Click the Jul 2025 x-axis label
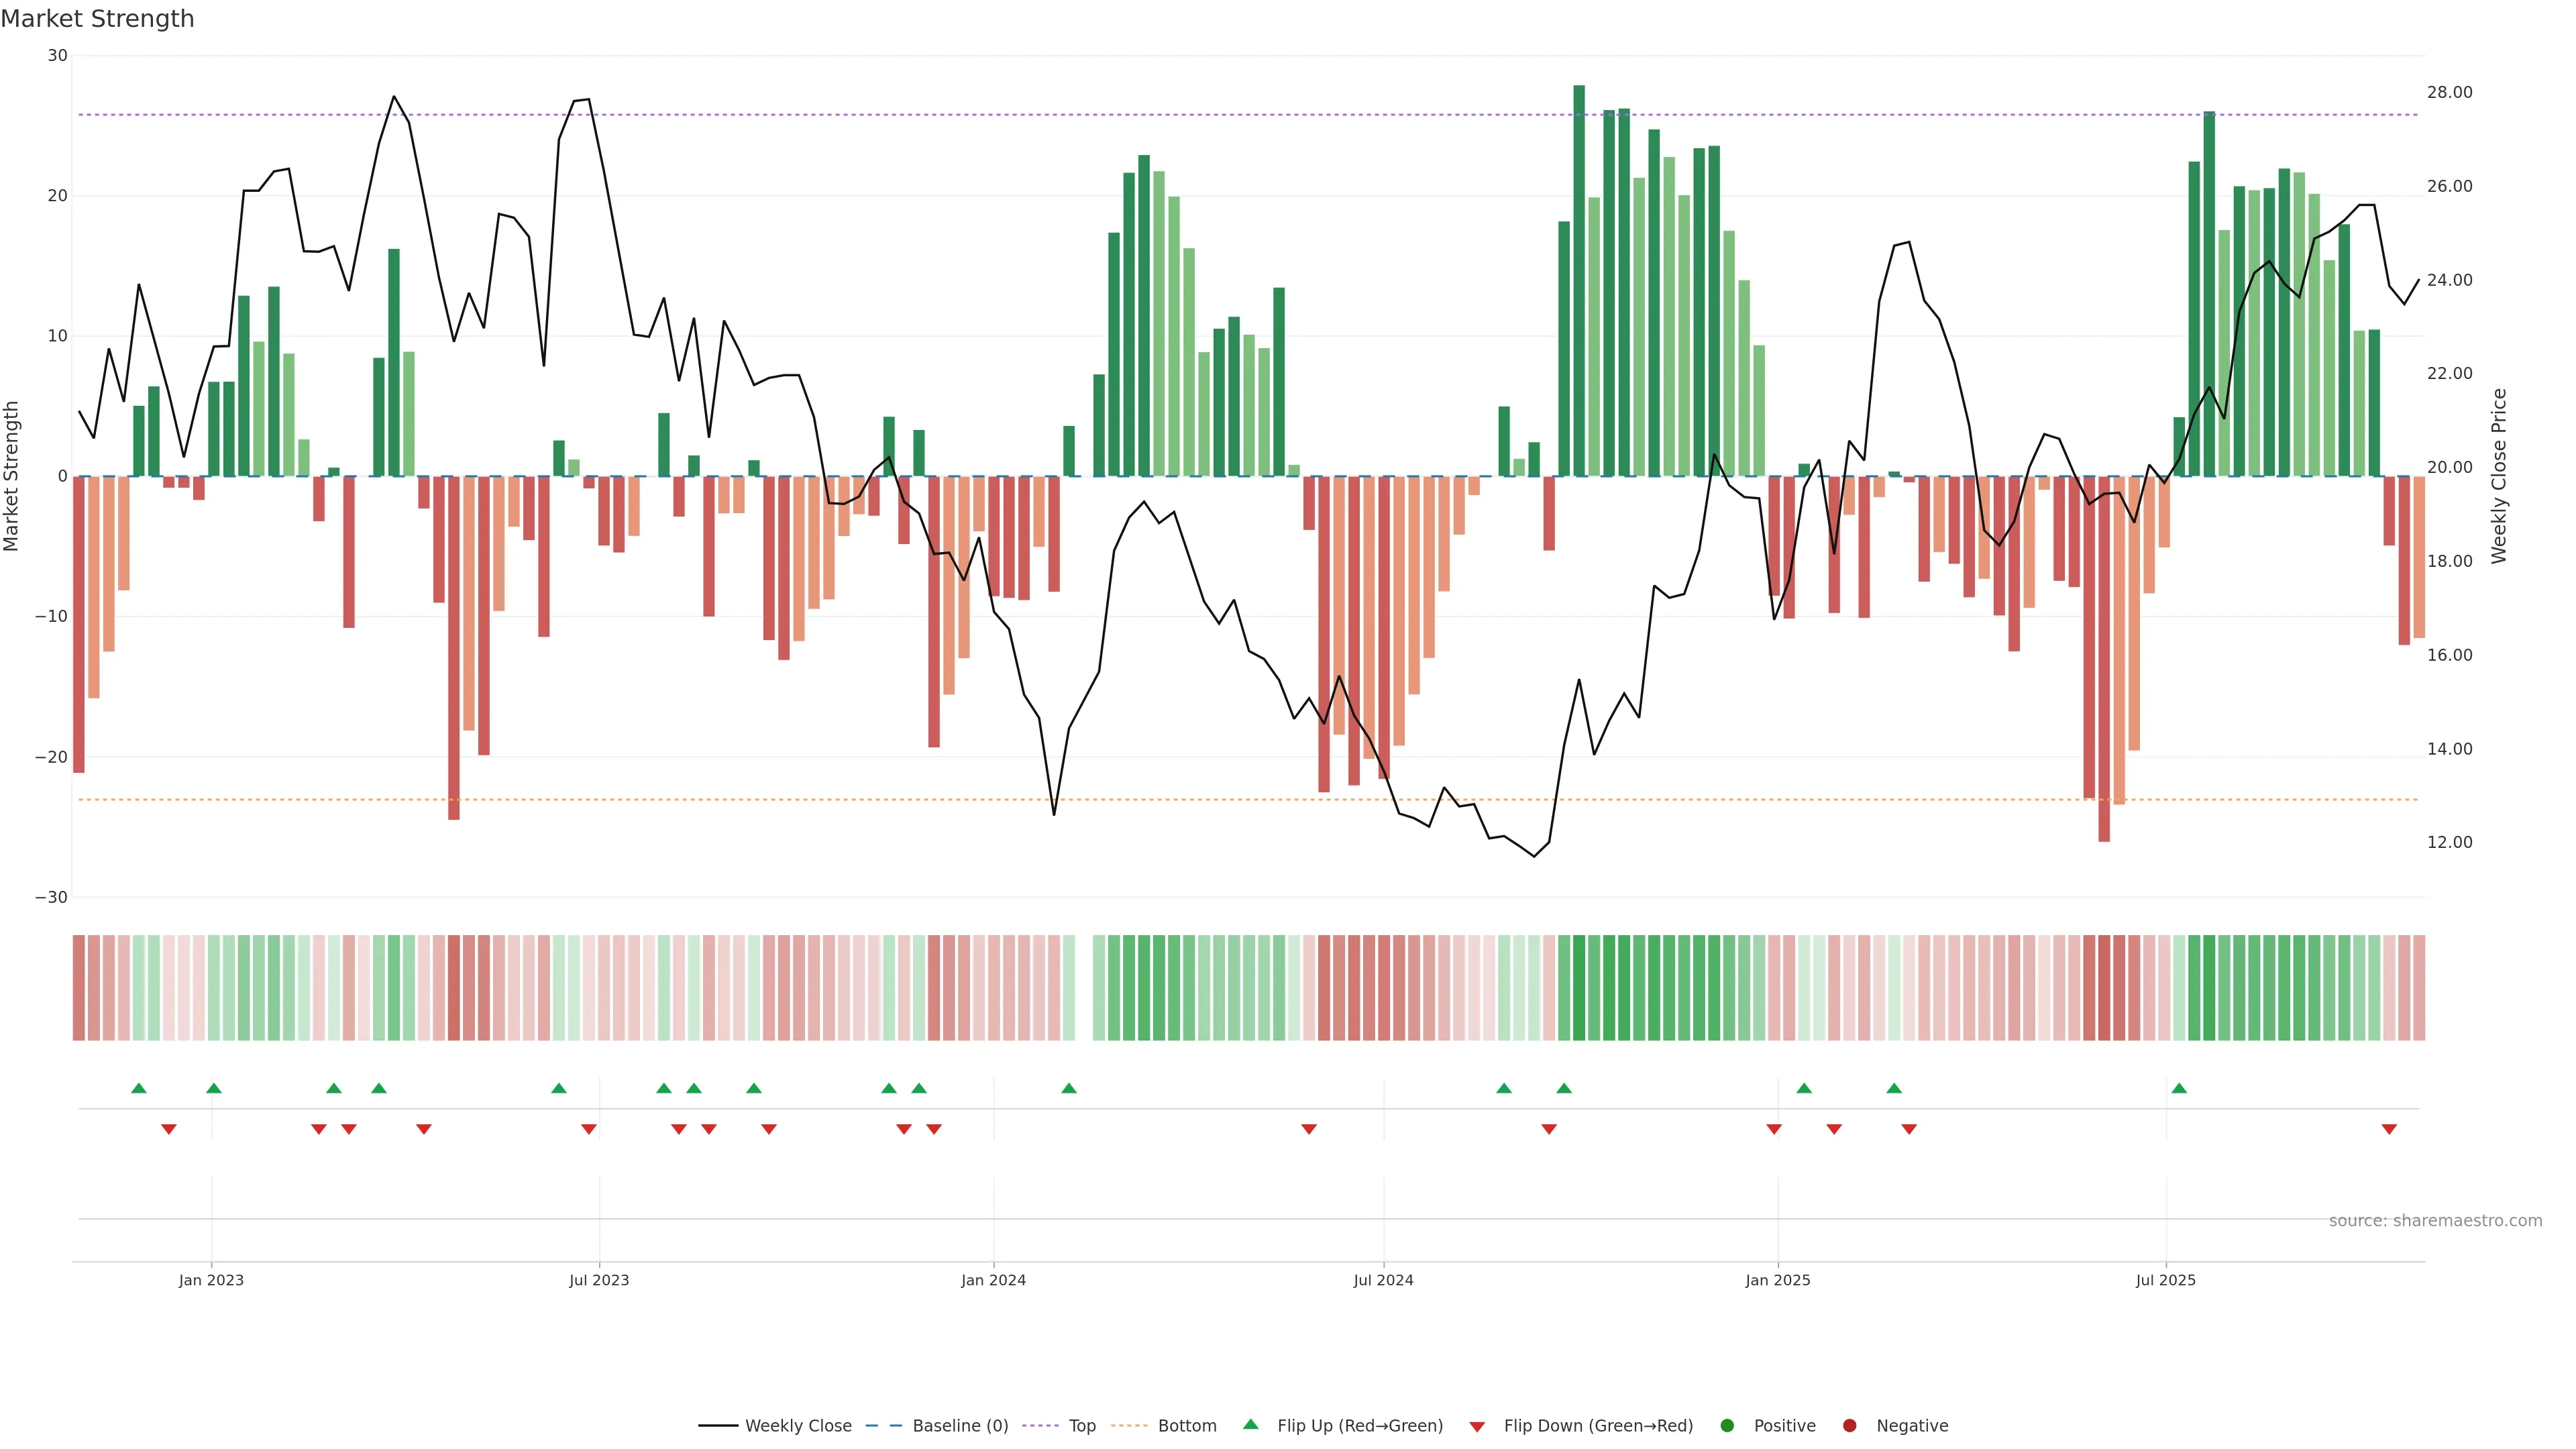This screenshot has height=1449, width=2576. tap(2165, 1280)
